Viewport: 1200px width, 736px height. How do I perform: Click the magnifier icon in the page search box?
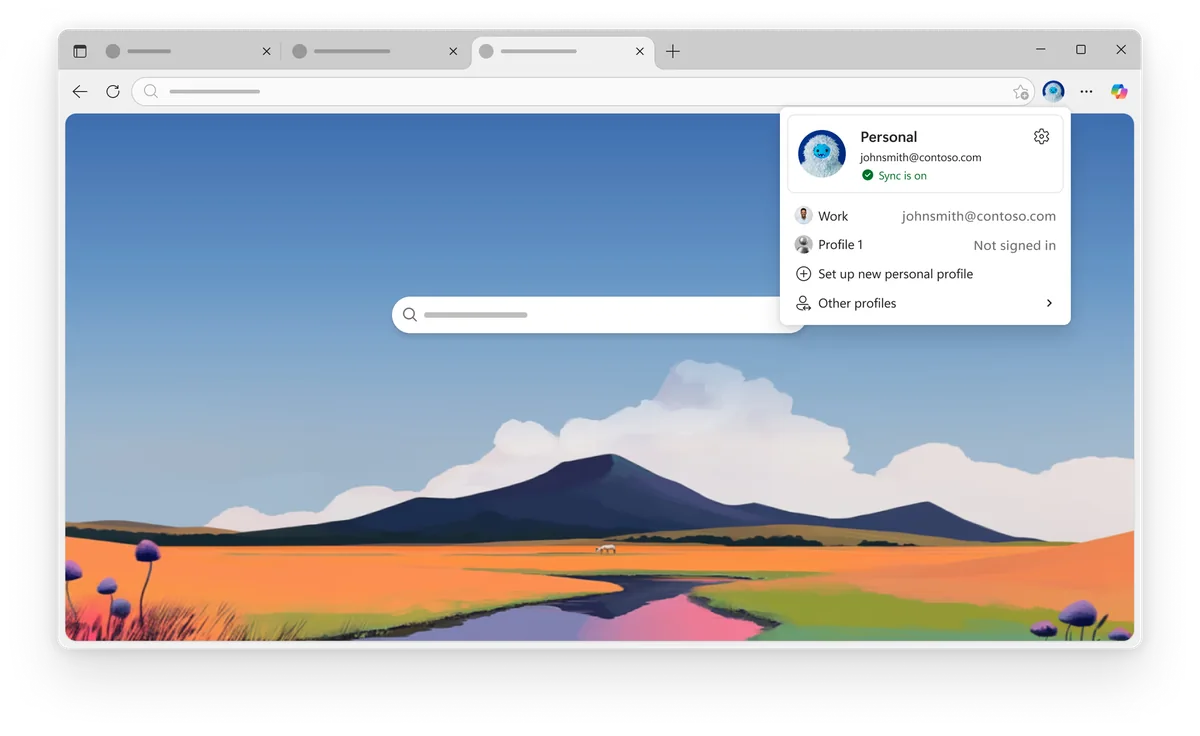[x=410, y=315]
